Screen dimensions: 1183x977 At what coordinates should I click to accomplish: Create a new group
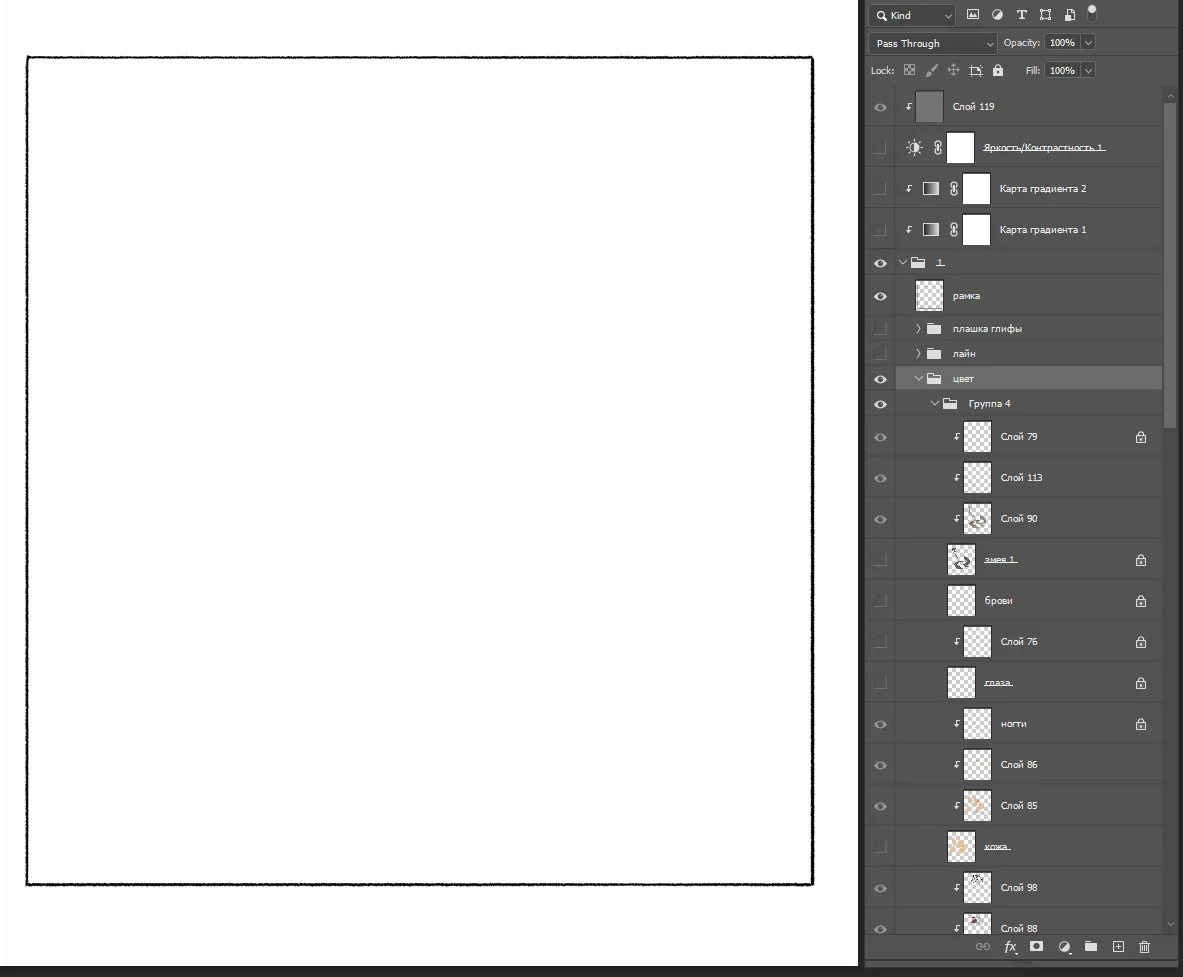[x=1091, y=946]
